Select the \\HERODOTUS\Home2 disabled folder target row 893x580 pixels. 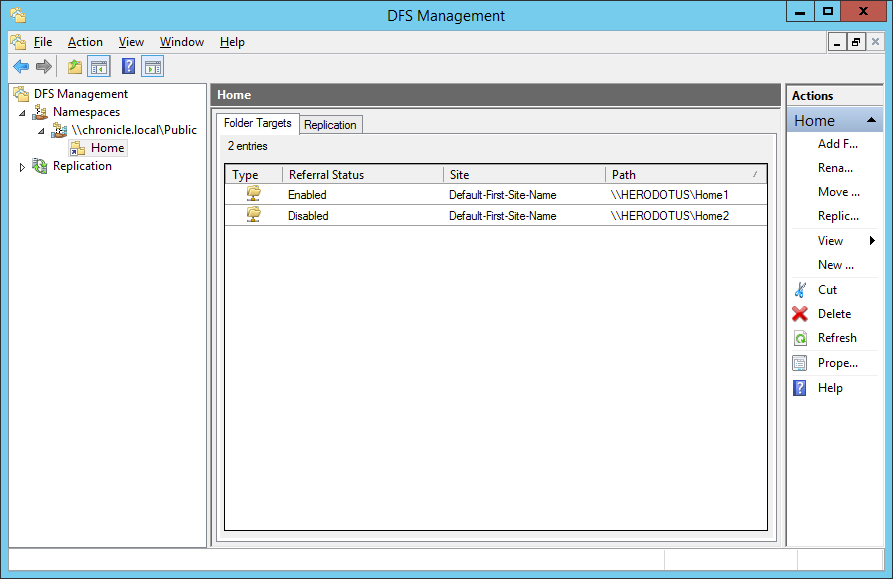tap(496, 216)
